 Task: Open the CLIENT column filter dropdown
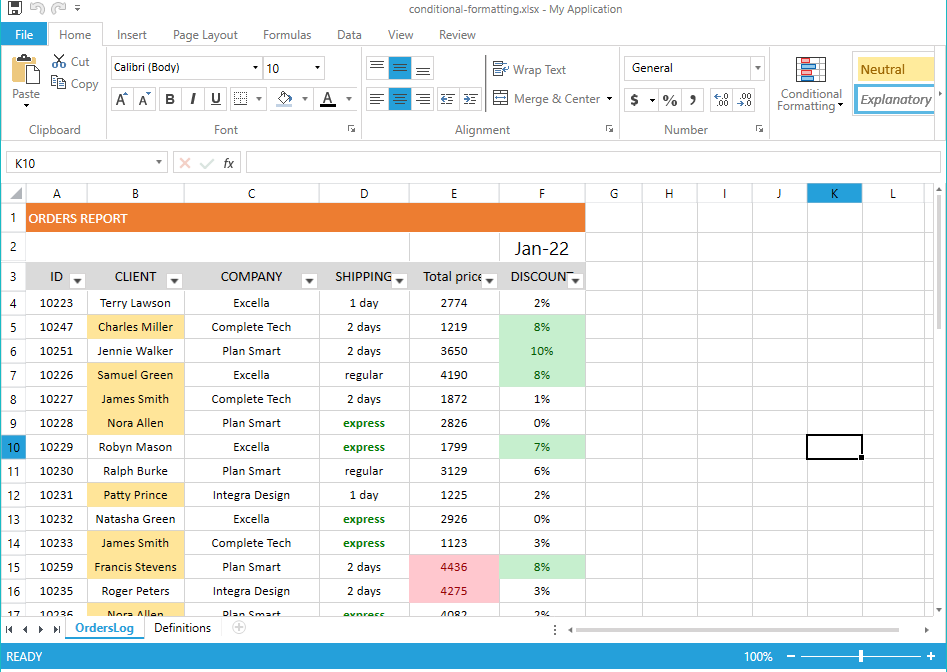click(174, 282)
